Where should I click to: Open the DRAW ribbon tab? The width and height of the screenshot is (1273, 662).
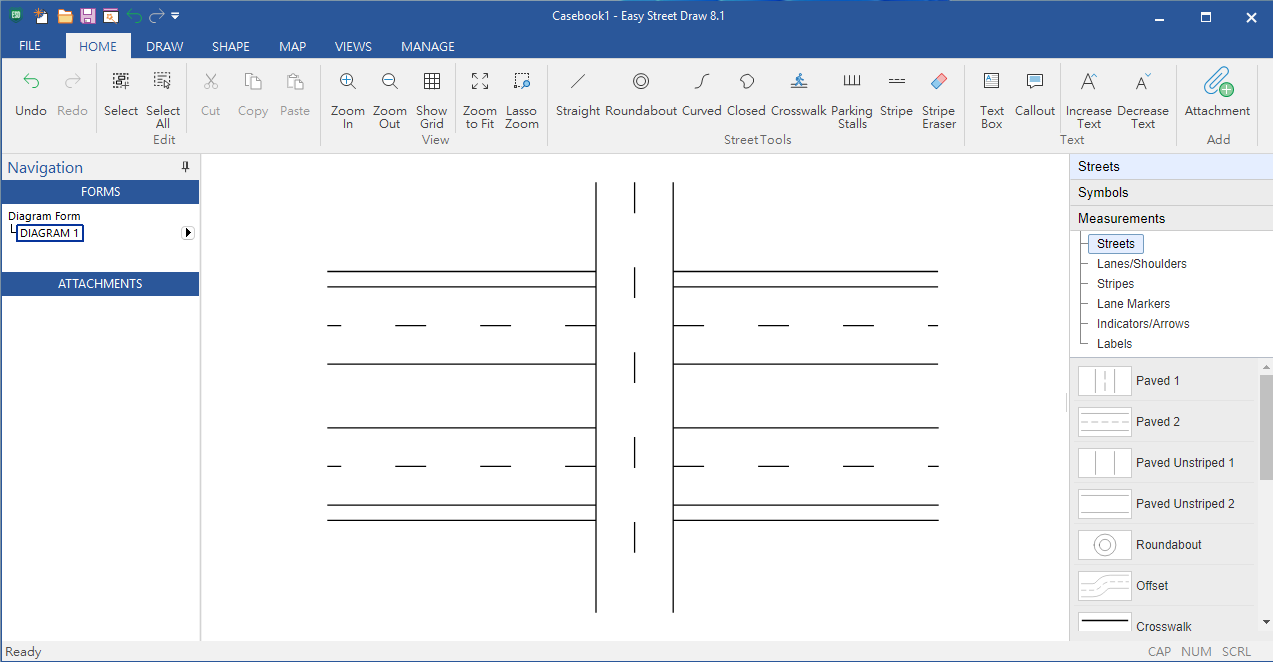coord(165,46)
